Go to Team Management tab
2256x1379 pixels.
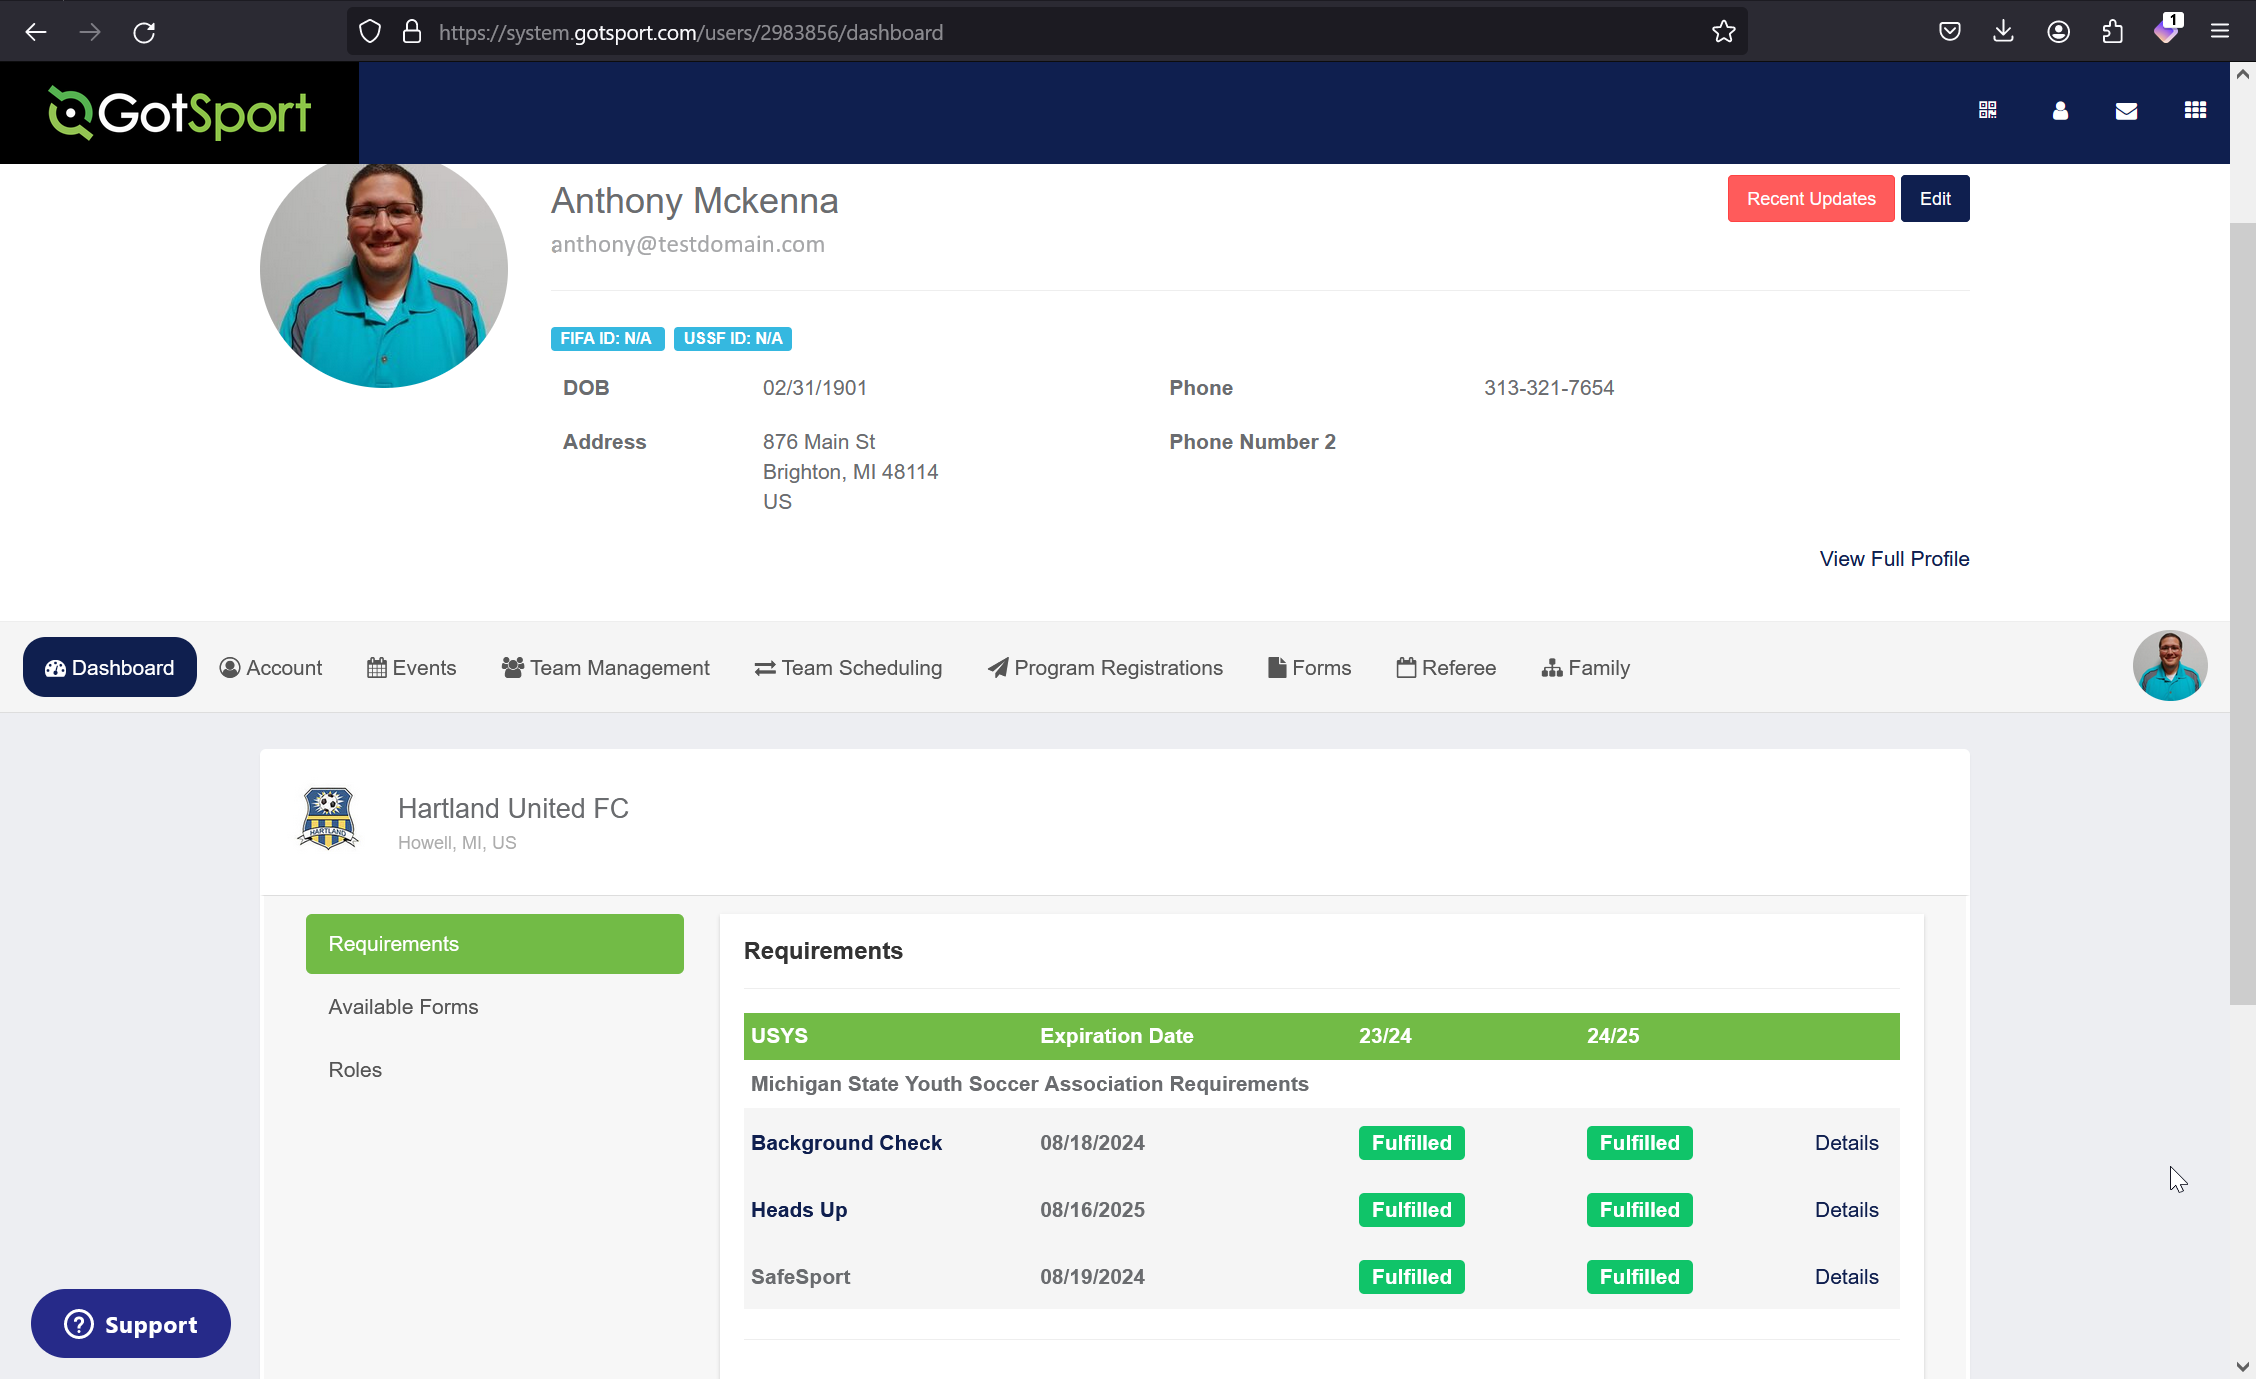point(606,667)
